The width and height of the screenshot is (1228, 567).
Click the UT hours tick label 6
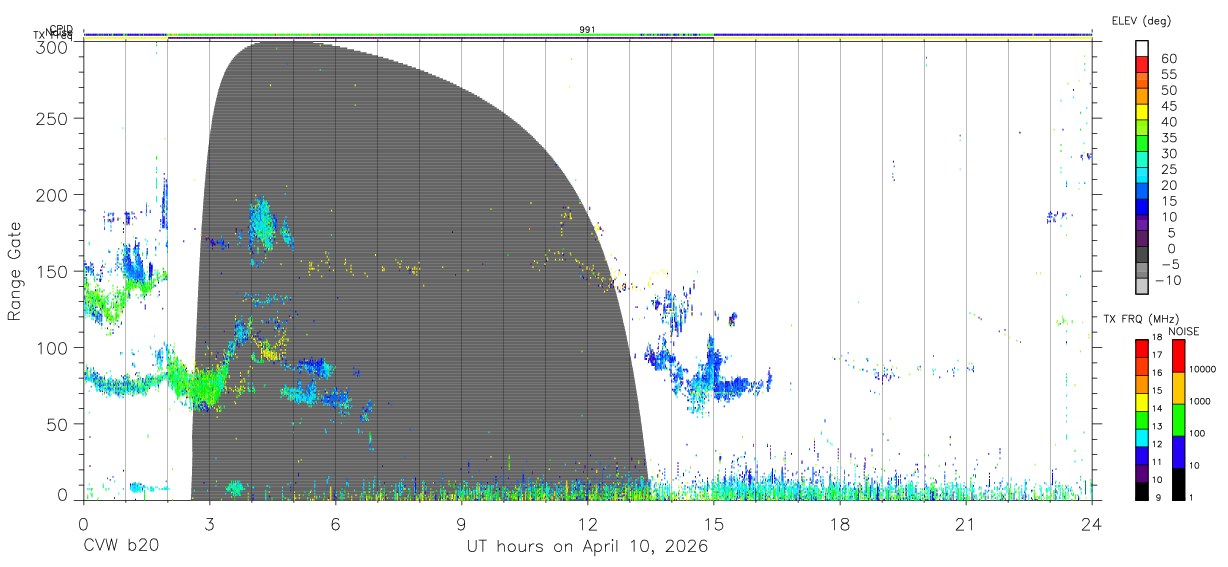point(335,524)
